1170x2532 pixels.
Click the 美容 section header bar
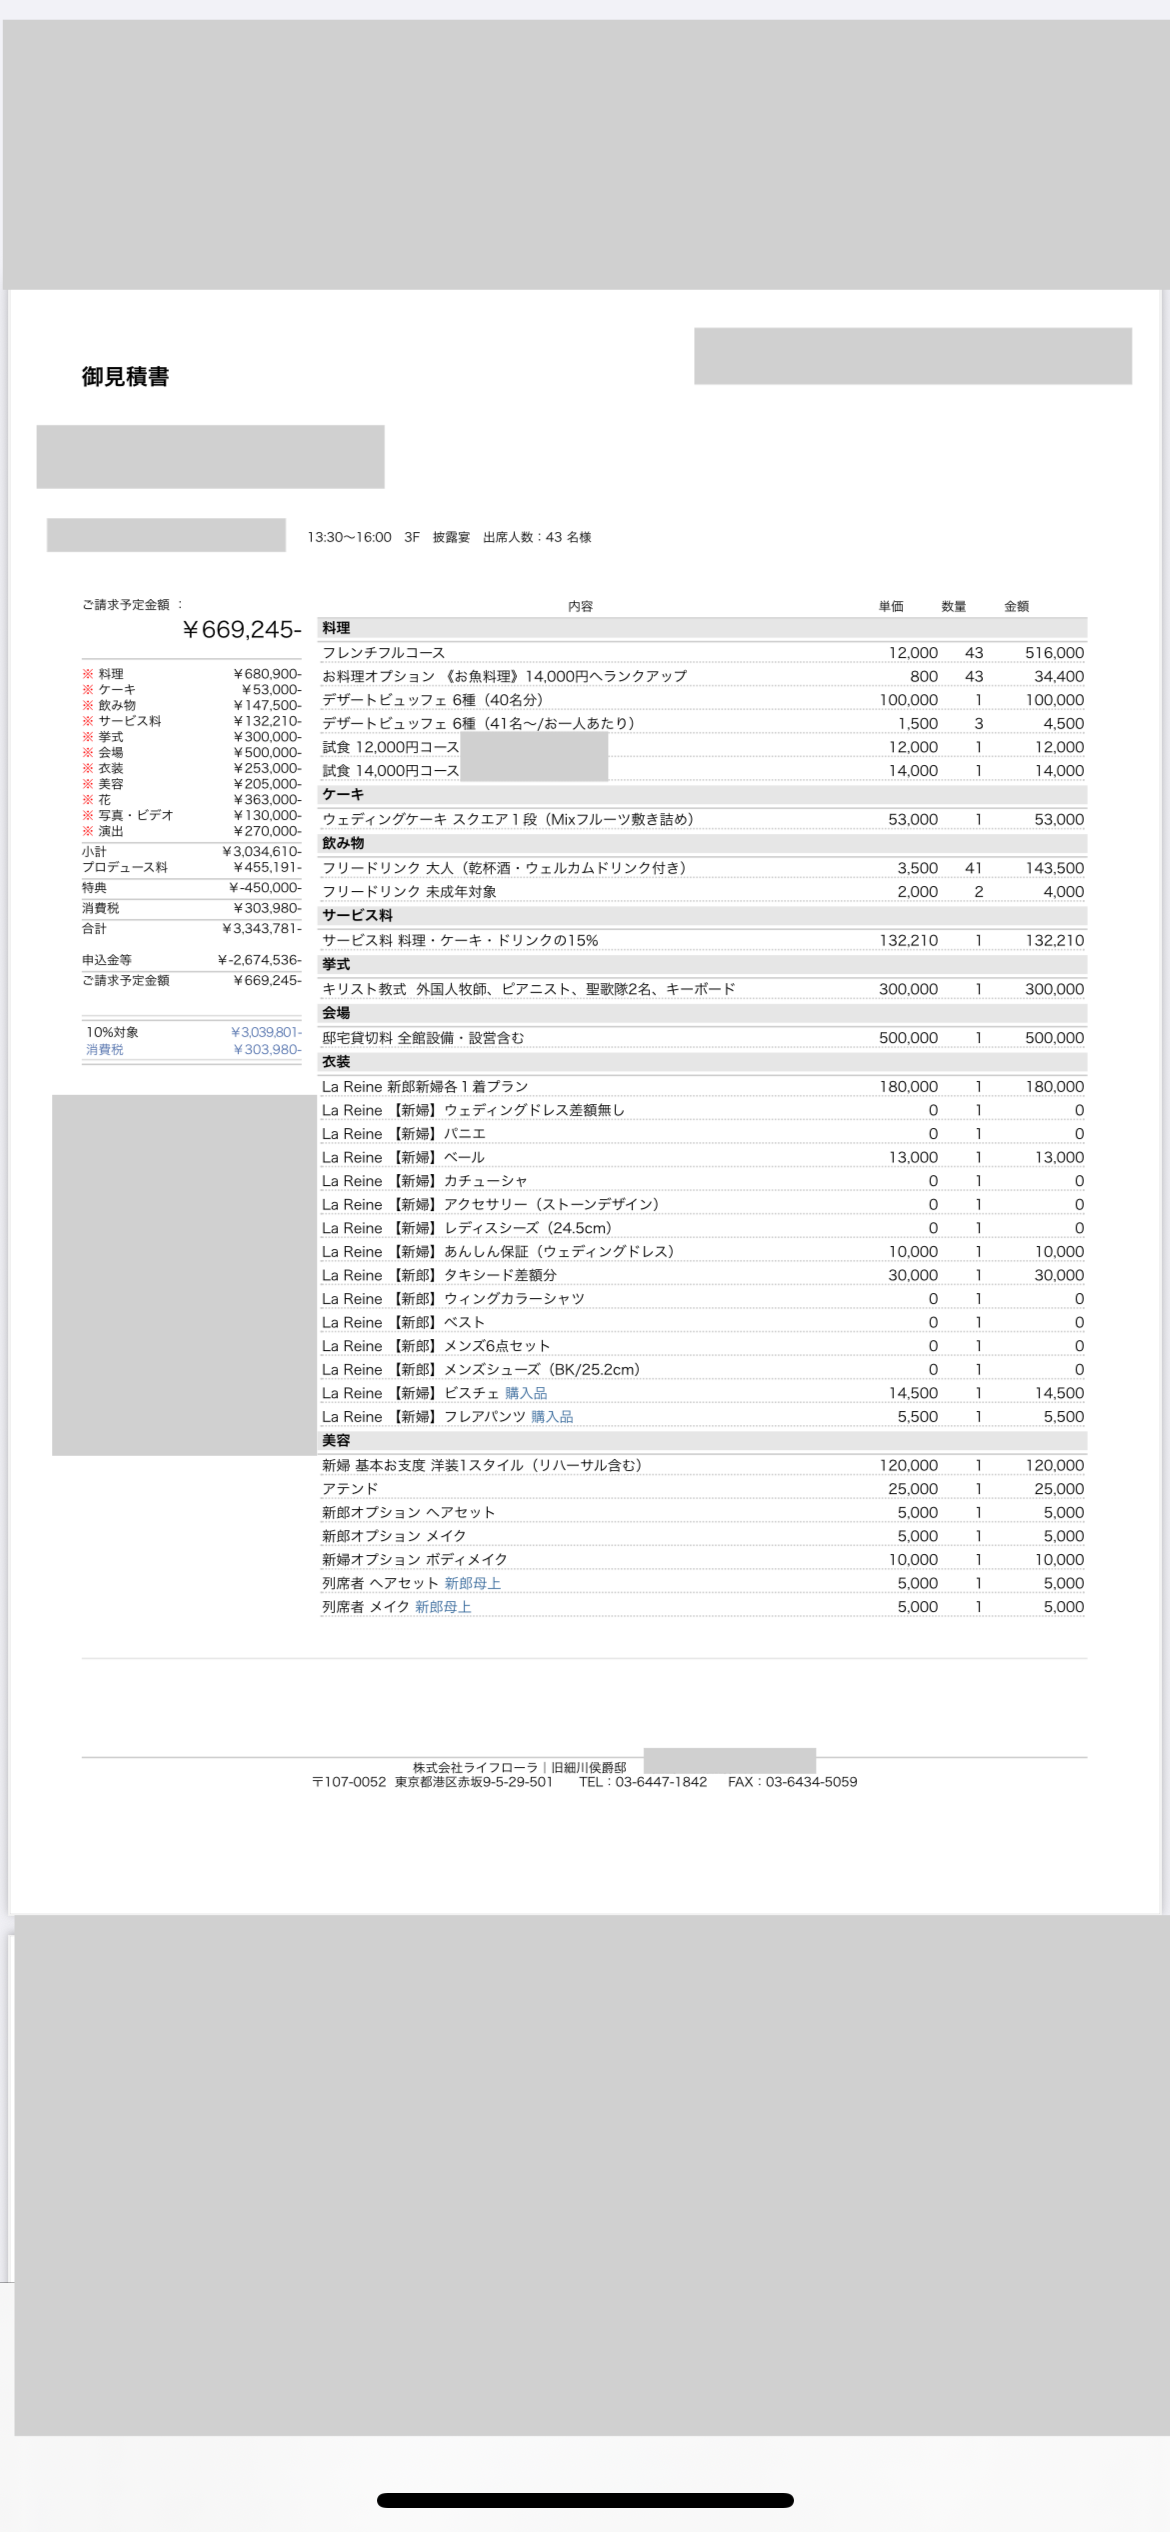click(702, 1441)
